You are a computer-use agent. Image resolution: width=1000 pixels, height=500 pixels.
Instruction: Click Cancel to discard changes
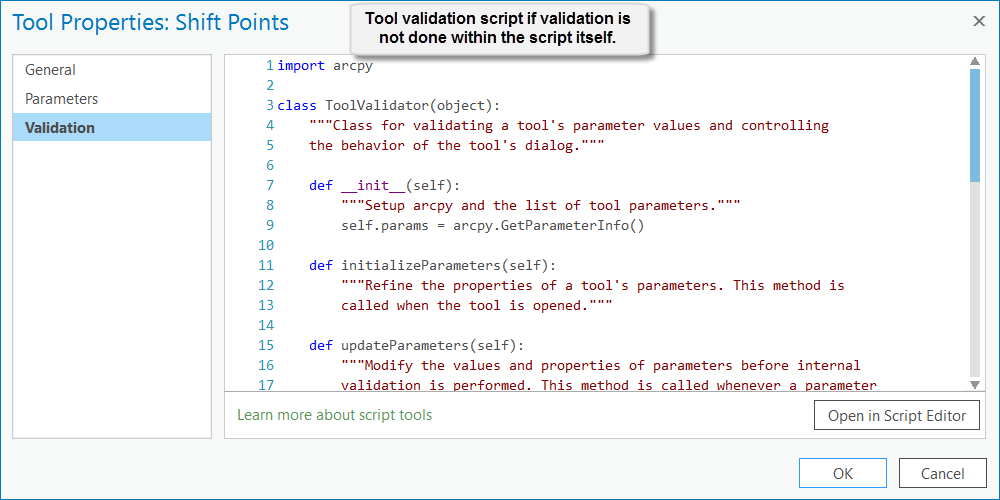943,473
